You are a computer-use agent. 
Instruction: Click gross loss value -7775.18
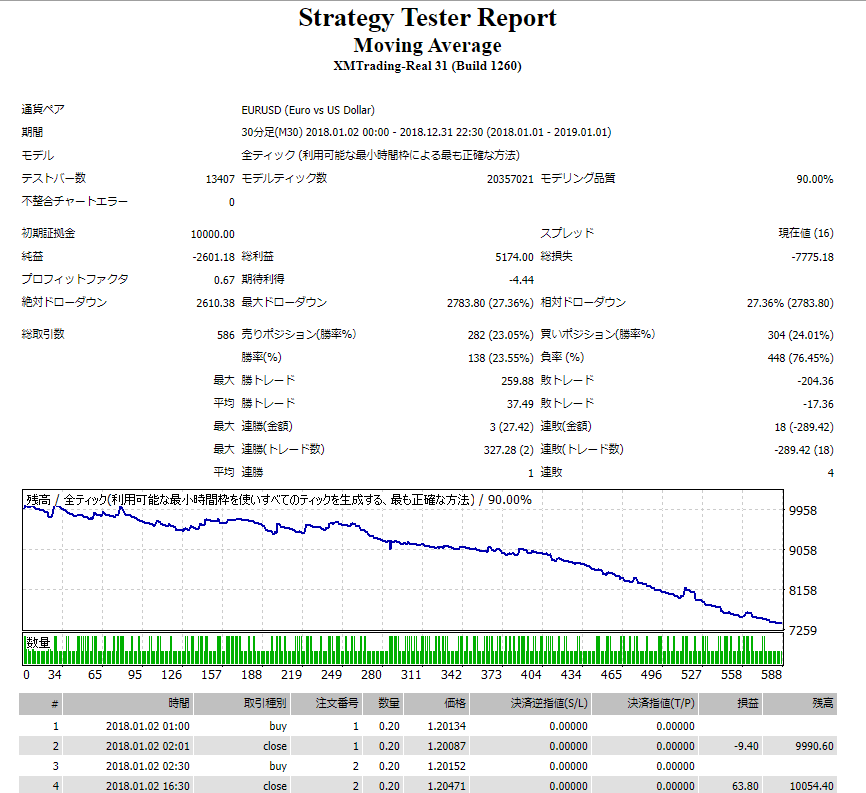coord(812,257)
